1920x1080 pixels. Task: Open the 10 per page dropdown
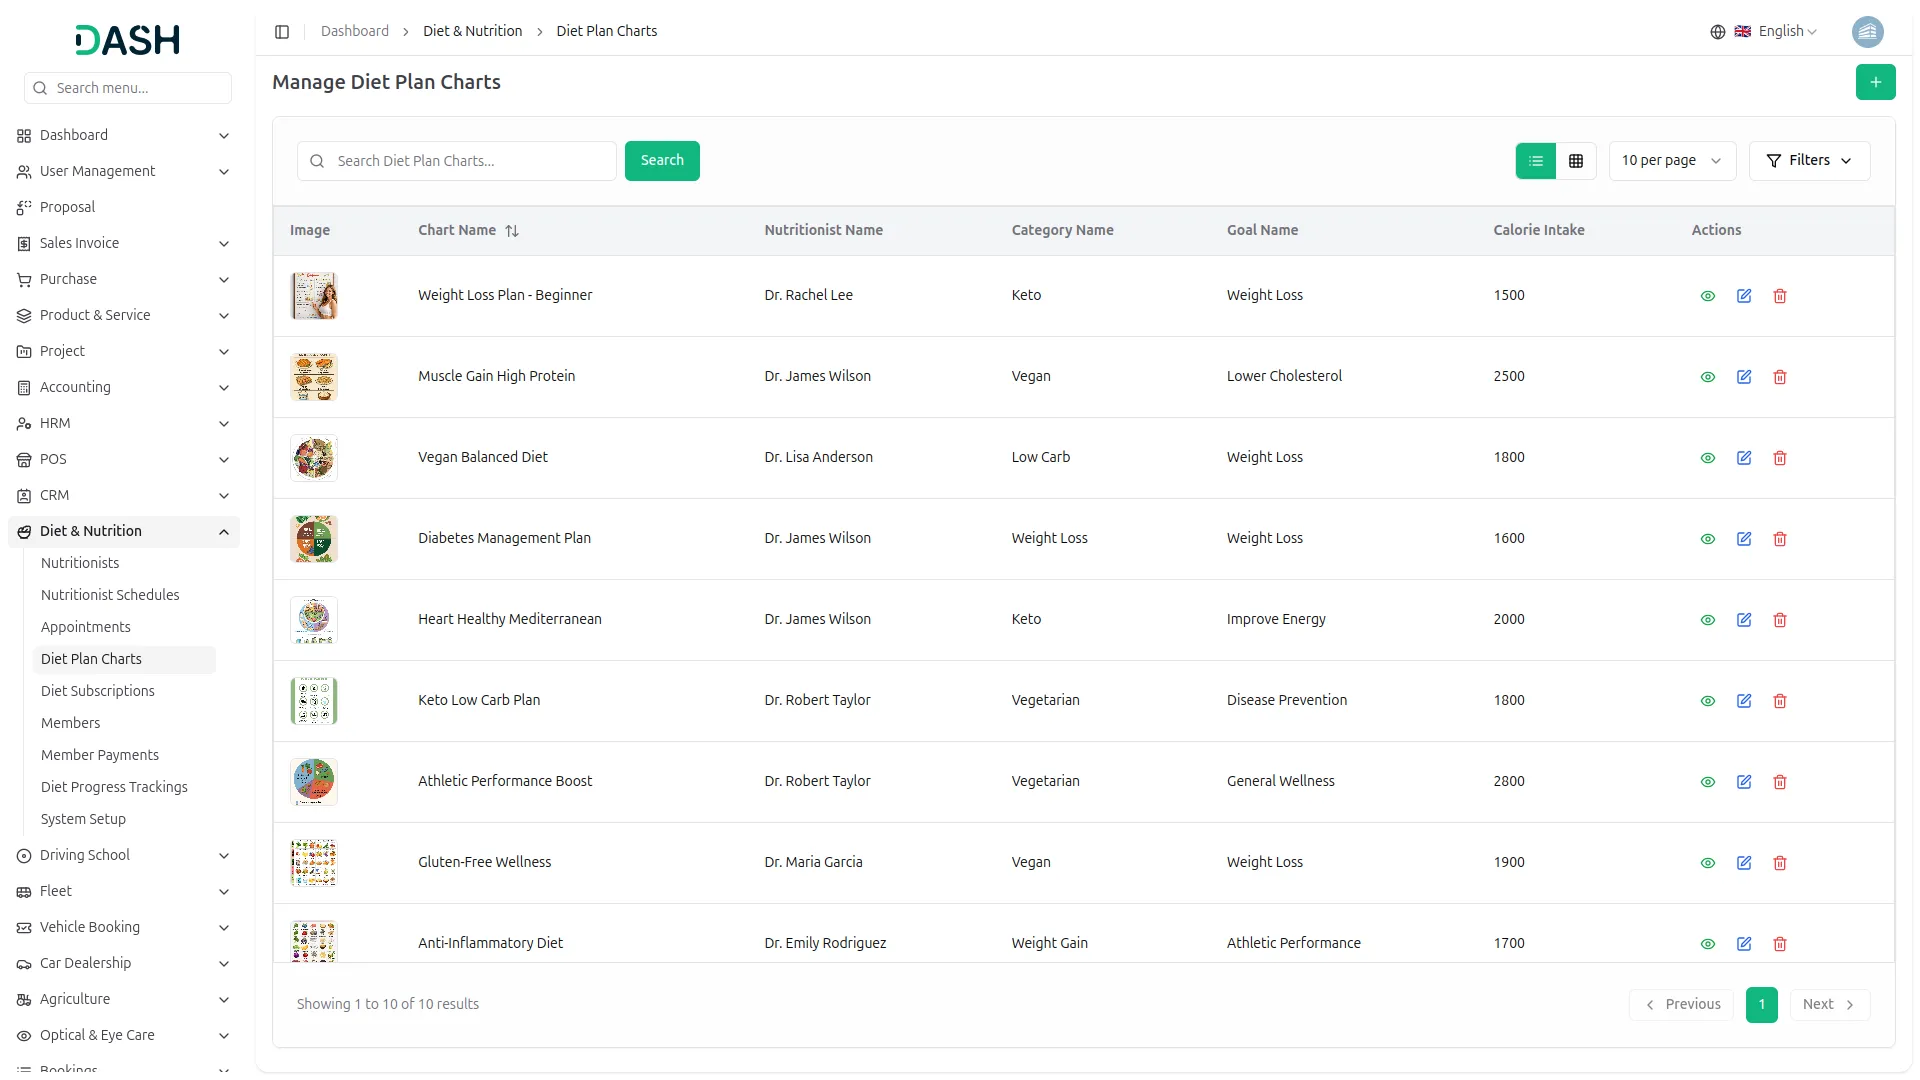click(x=1671, y=161)
